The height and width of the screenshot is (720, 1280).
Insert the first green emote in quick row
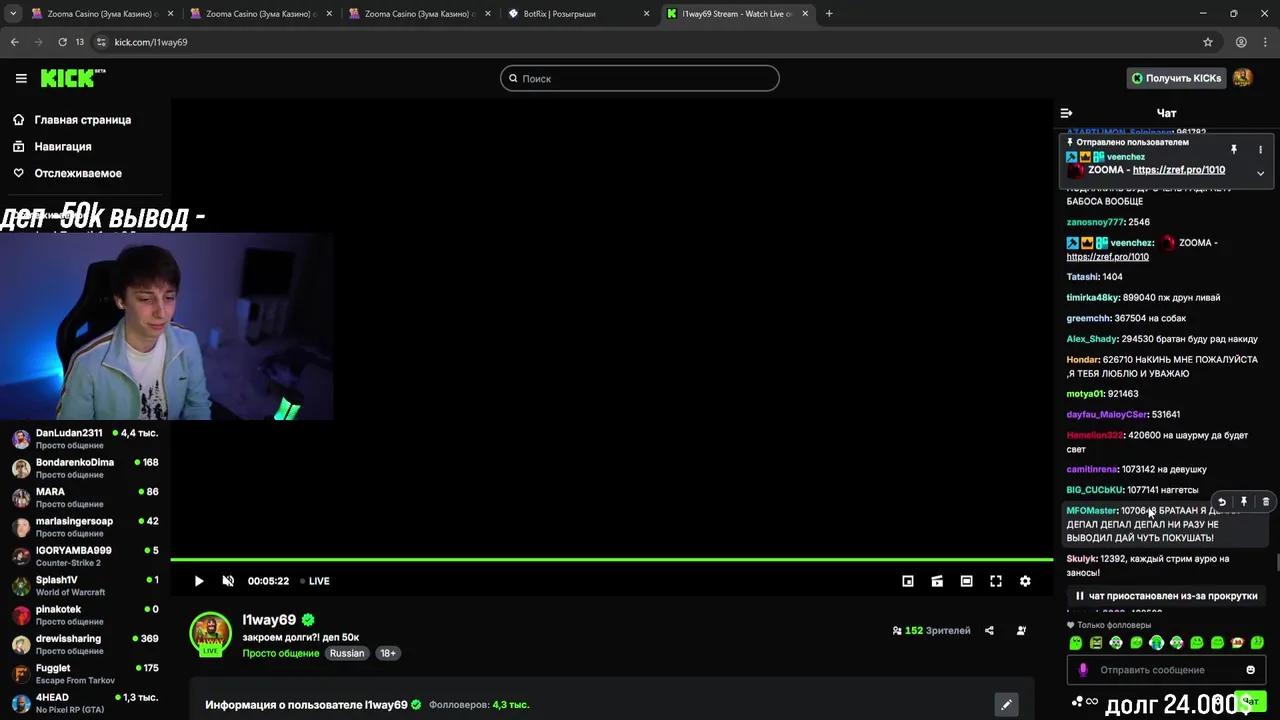point(1076,643)
